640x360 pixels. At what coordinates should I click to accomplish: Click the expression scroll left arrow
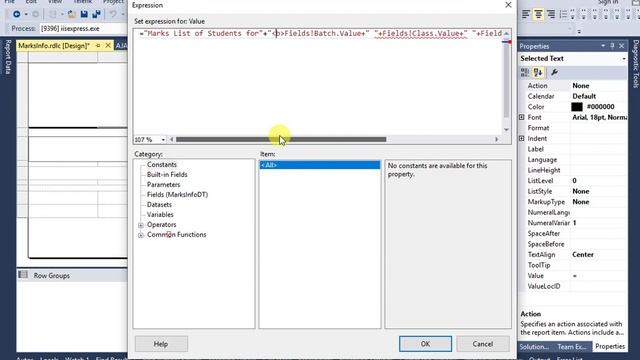(x=171, y=140)
